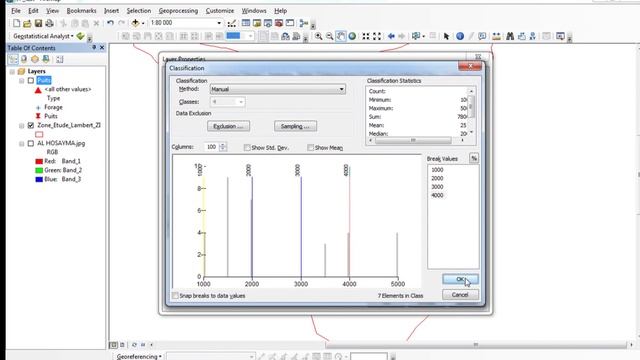Image resolution: width=640 pixels, height=360 pixels.
Task: Collapse the Puits layer node
Action: pyautogui.click(x=21, y=80)
